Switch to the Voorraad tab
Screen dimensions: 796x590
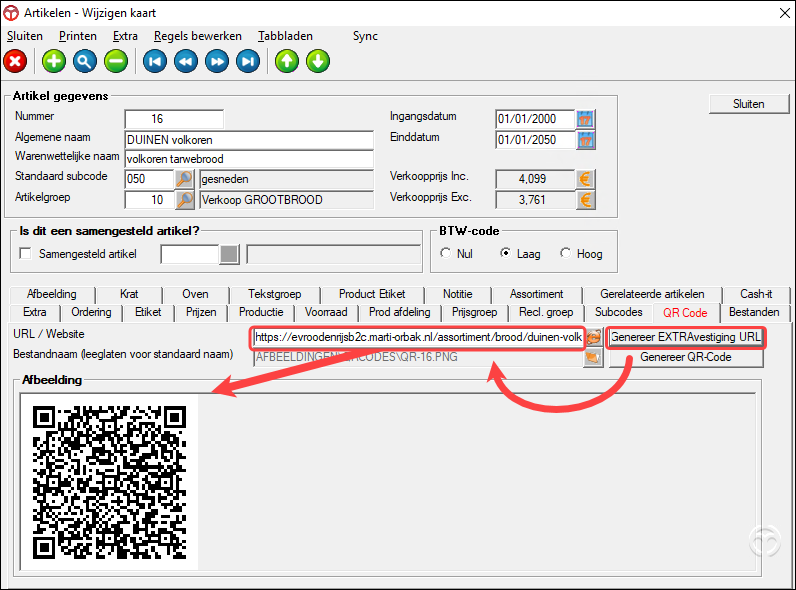coord(326,312)
